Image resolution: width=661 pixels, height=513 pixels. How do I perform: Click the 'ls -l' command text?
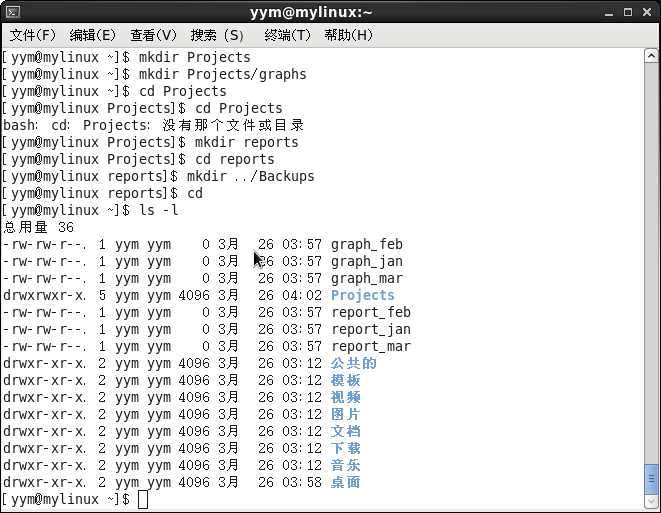159,210
